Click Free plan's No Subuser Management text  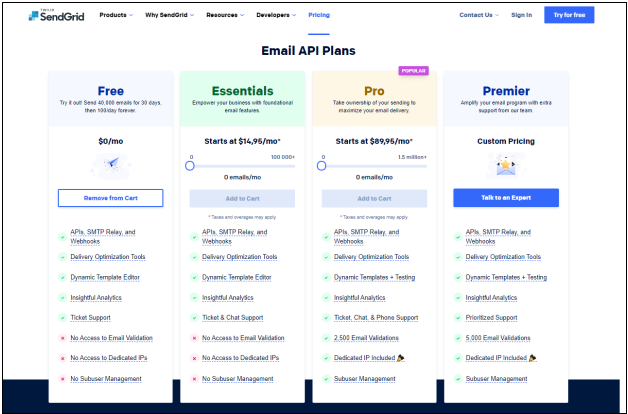(106, 379)
